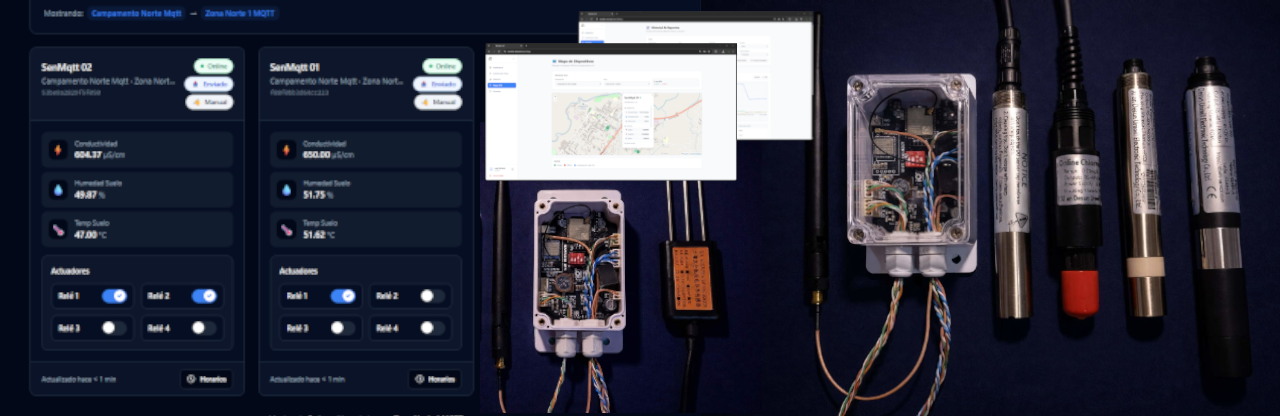Image resolution: width=1280 pixels, height=416 pixels.
Task: Open Horarios schedule on SenMqtt 02 card
Action: (x=207, y=379)
